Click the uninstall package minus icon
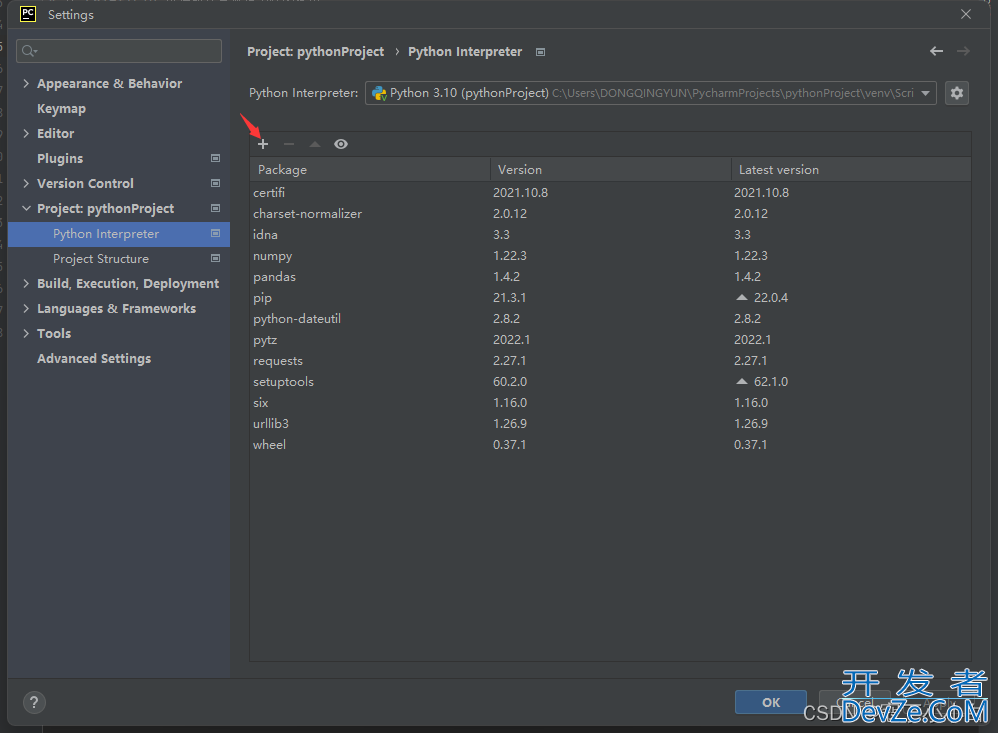The width and height of the screenshot is (998, 733). coord(289,144)
